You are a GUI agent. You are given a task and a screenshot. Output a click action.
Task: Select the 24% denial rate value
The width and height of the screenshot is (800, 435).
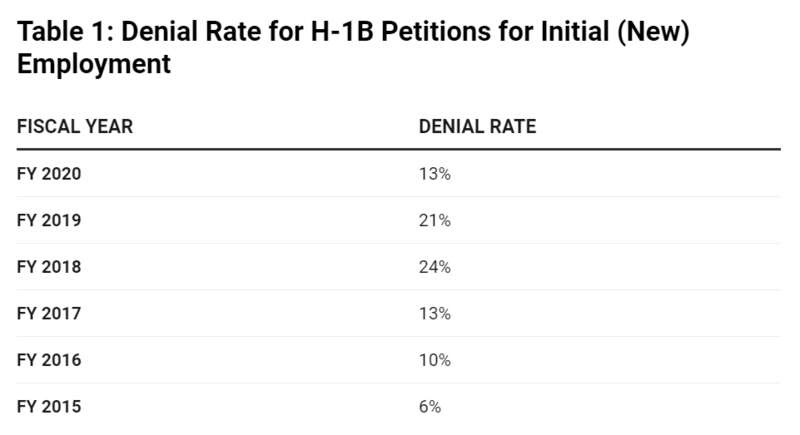pyautogui.click(x=435, y=267)
